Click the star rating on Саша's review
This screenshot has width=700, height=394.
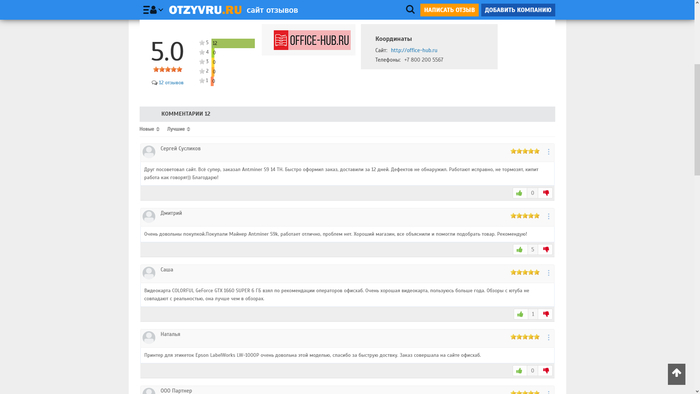(x=525, y=272)
